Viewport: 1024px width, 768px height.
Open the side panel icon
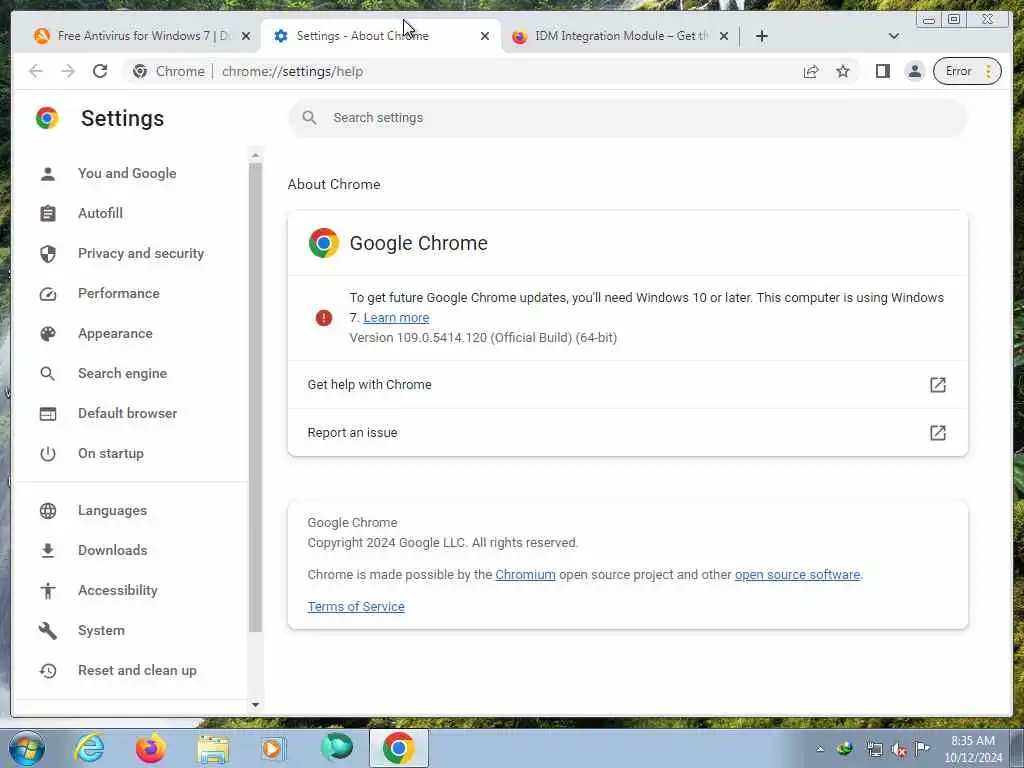(883, 71)
